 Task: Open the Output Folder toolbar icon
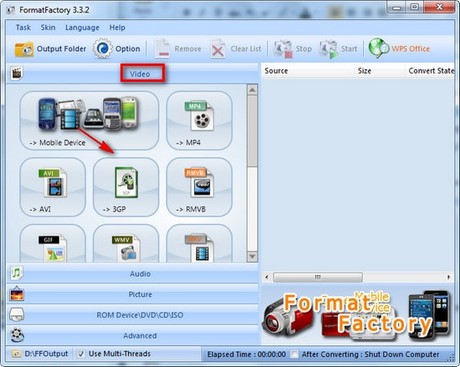point(24,49)
